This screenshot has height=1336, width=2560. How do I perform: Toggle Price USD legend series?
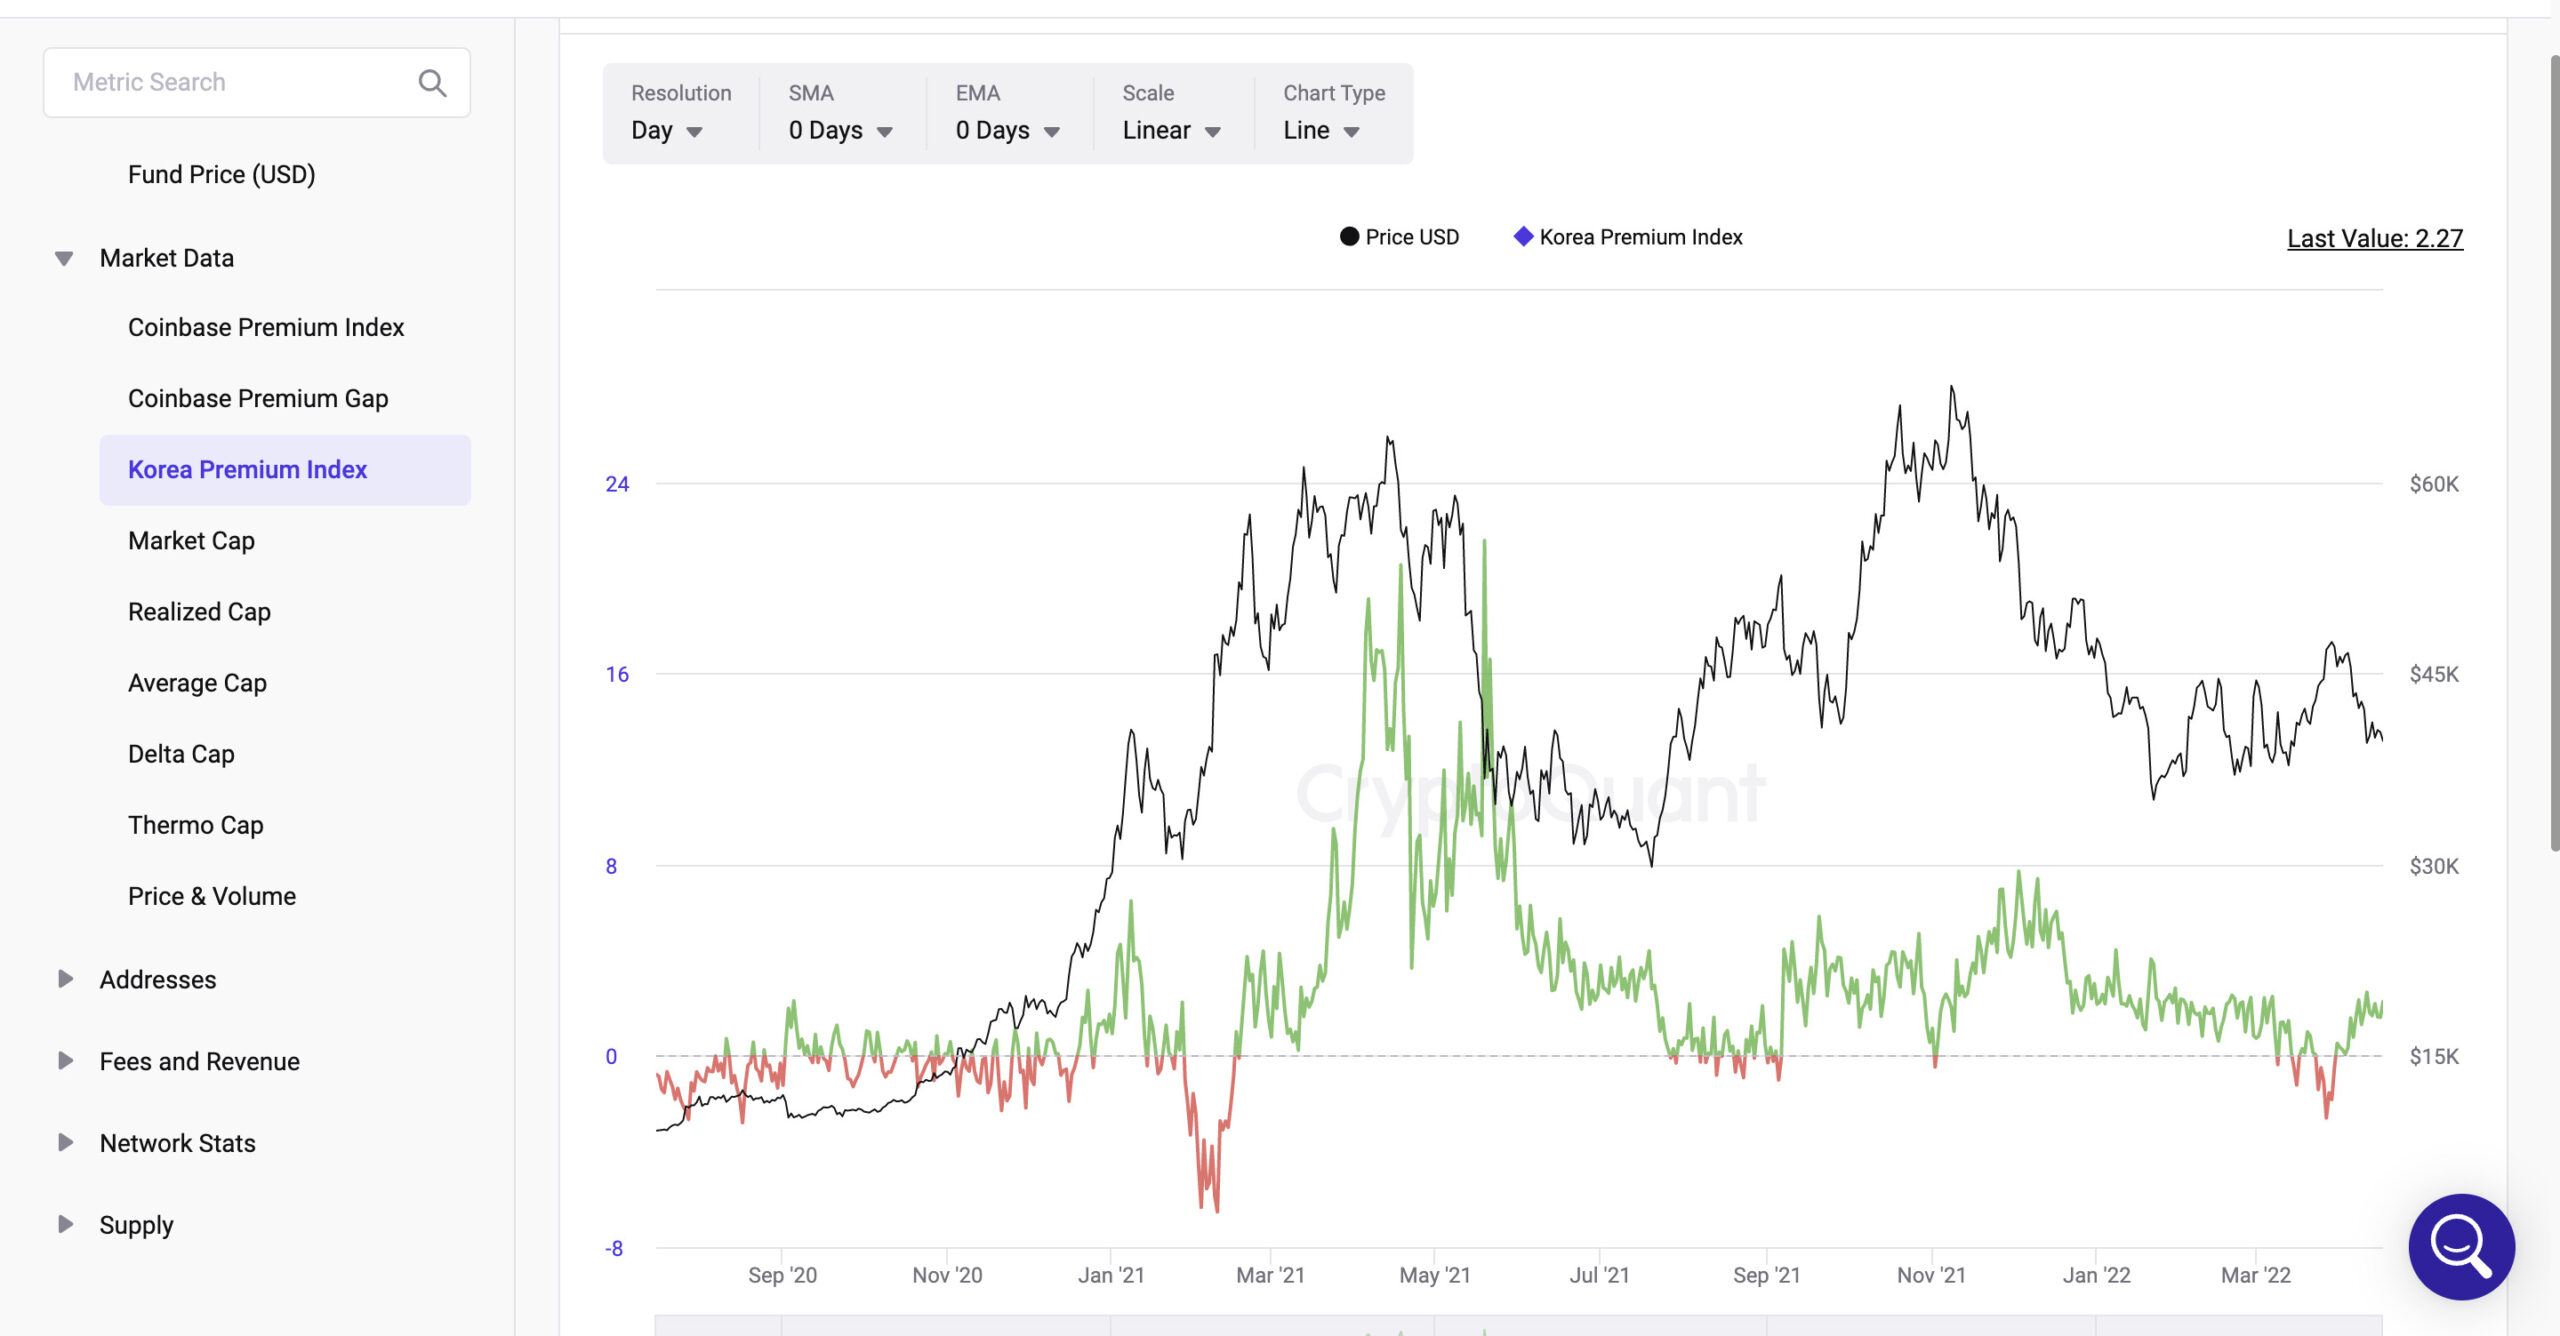pos(1399,237)
